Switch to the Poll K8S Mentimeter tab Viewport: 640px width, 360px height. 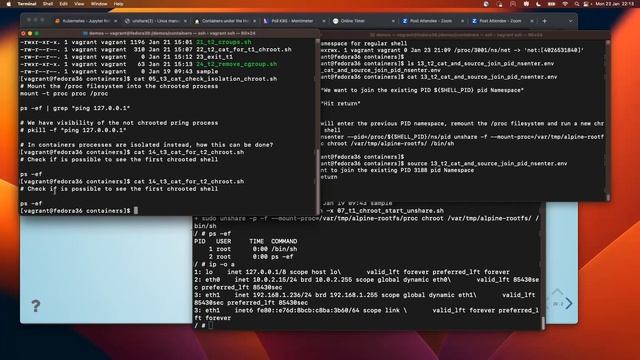(x=293, y=21)
